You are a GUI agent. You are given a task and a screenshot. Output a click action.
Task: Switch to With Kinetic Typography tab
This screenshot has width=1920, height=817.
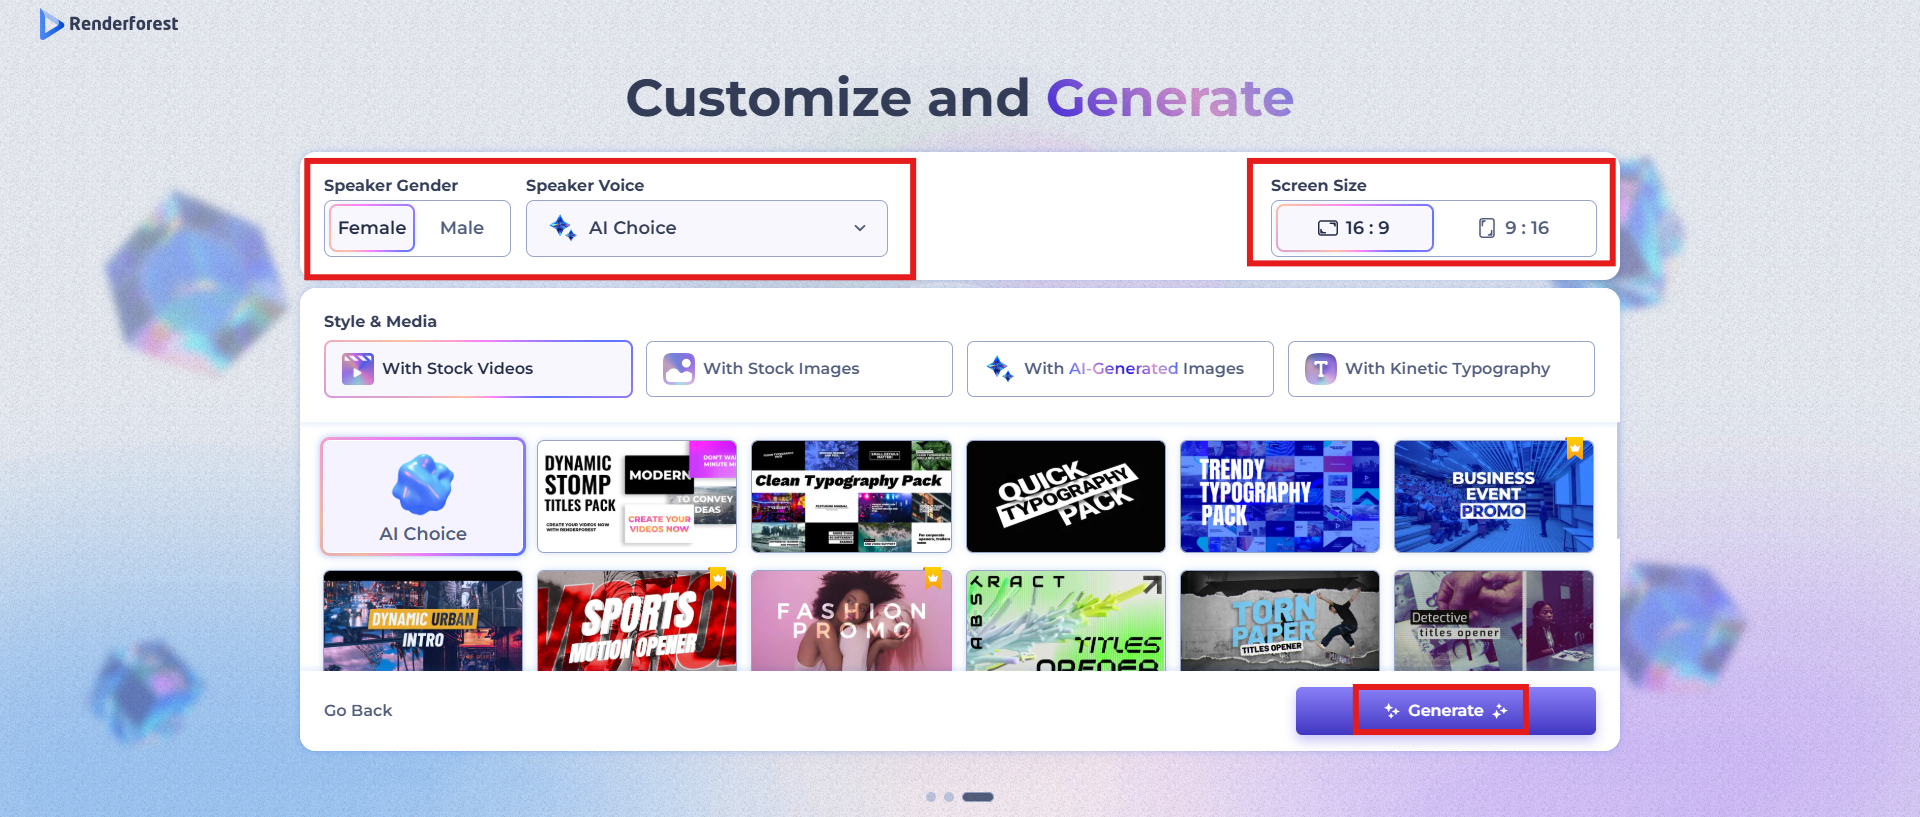tap(1441, 369)
